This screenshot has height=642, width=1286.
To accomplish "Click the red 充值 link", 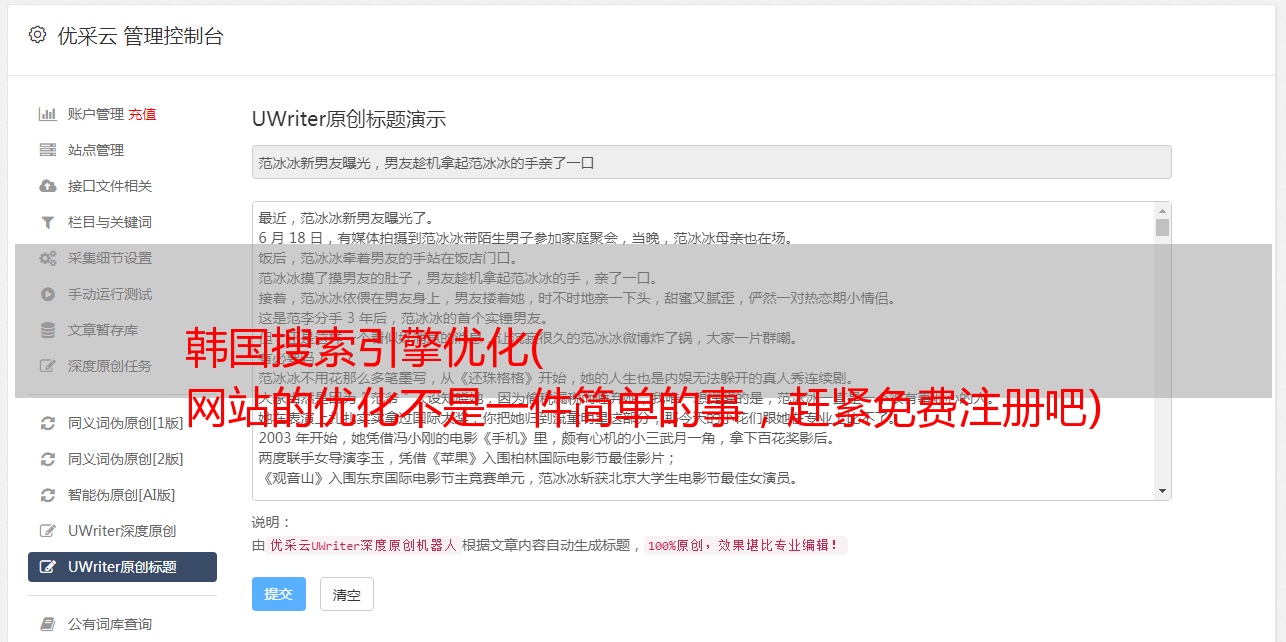I will click(142, 114).
